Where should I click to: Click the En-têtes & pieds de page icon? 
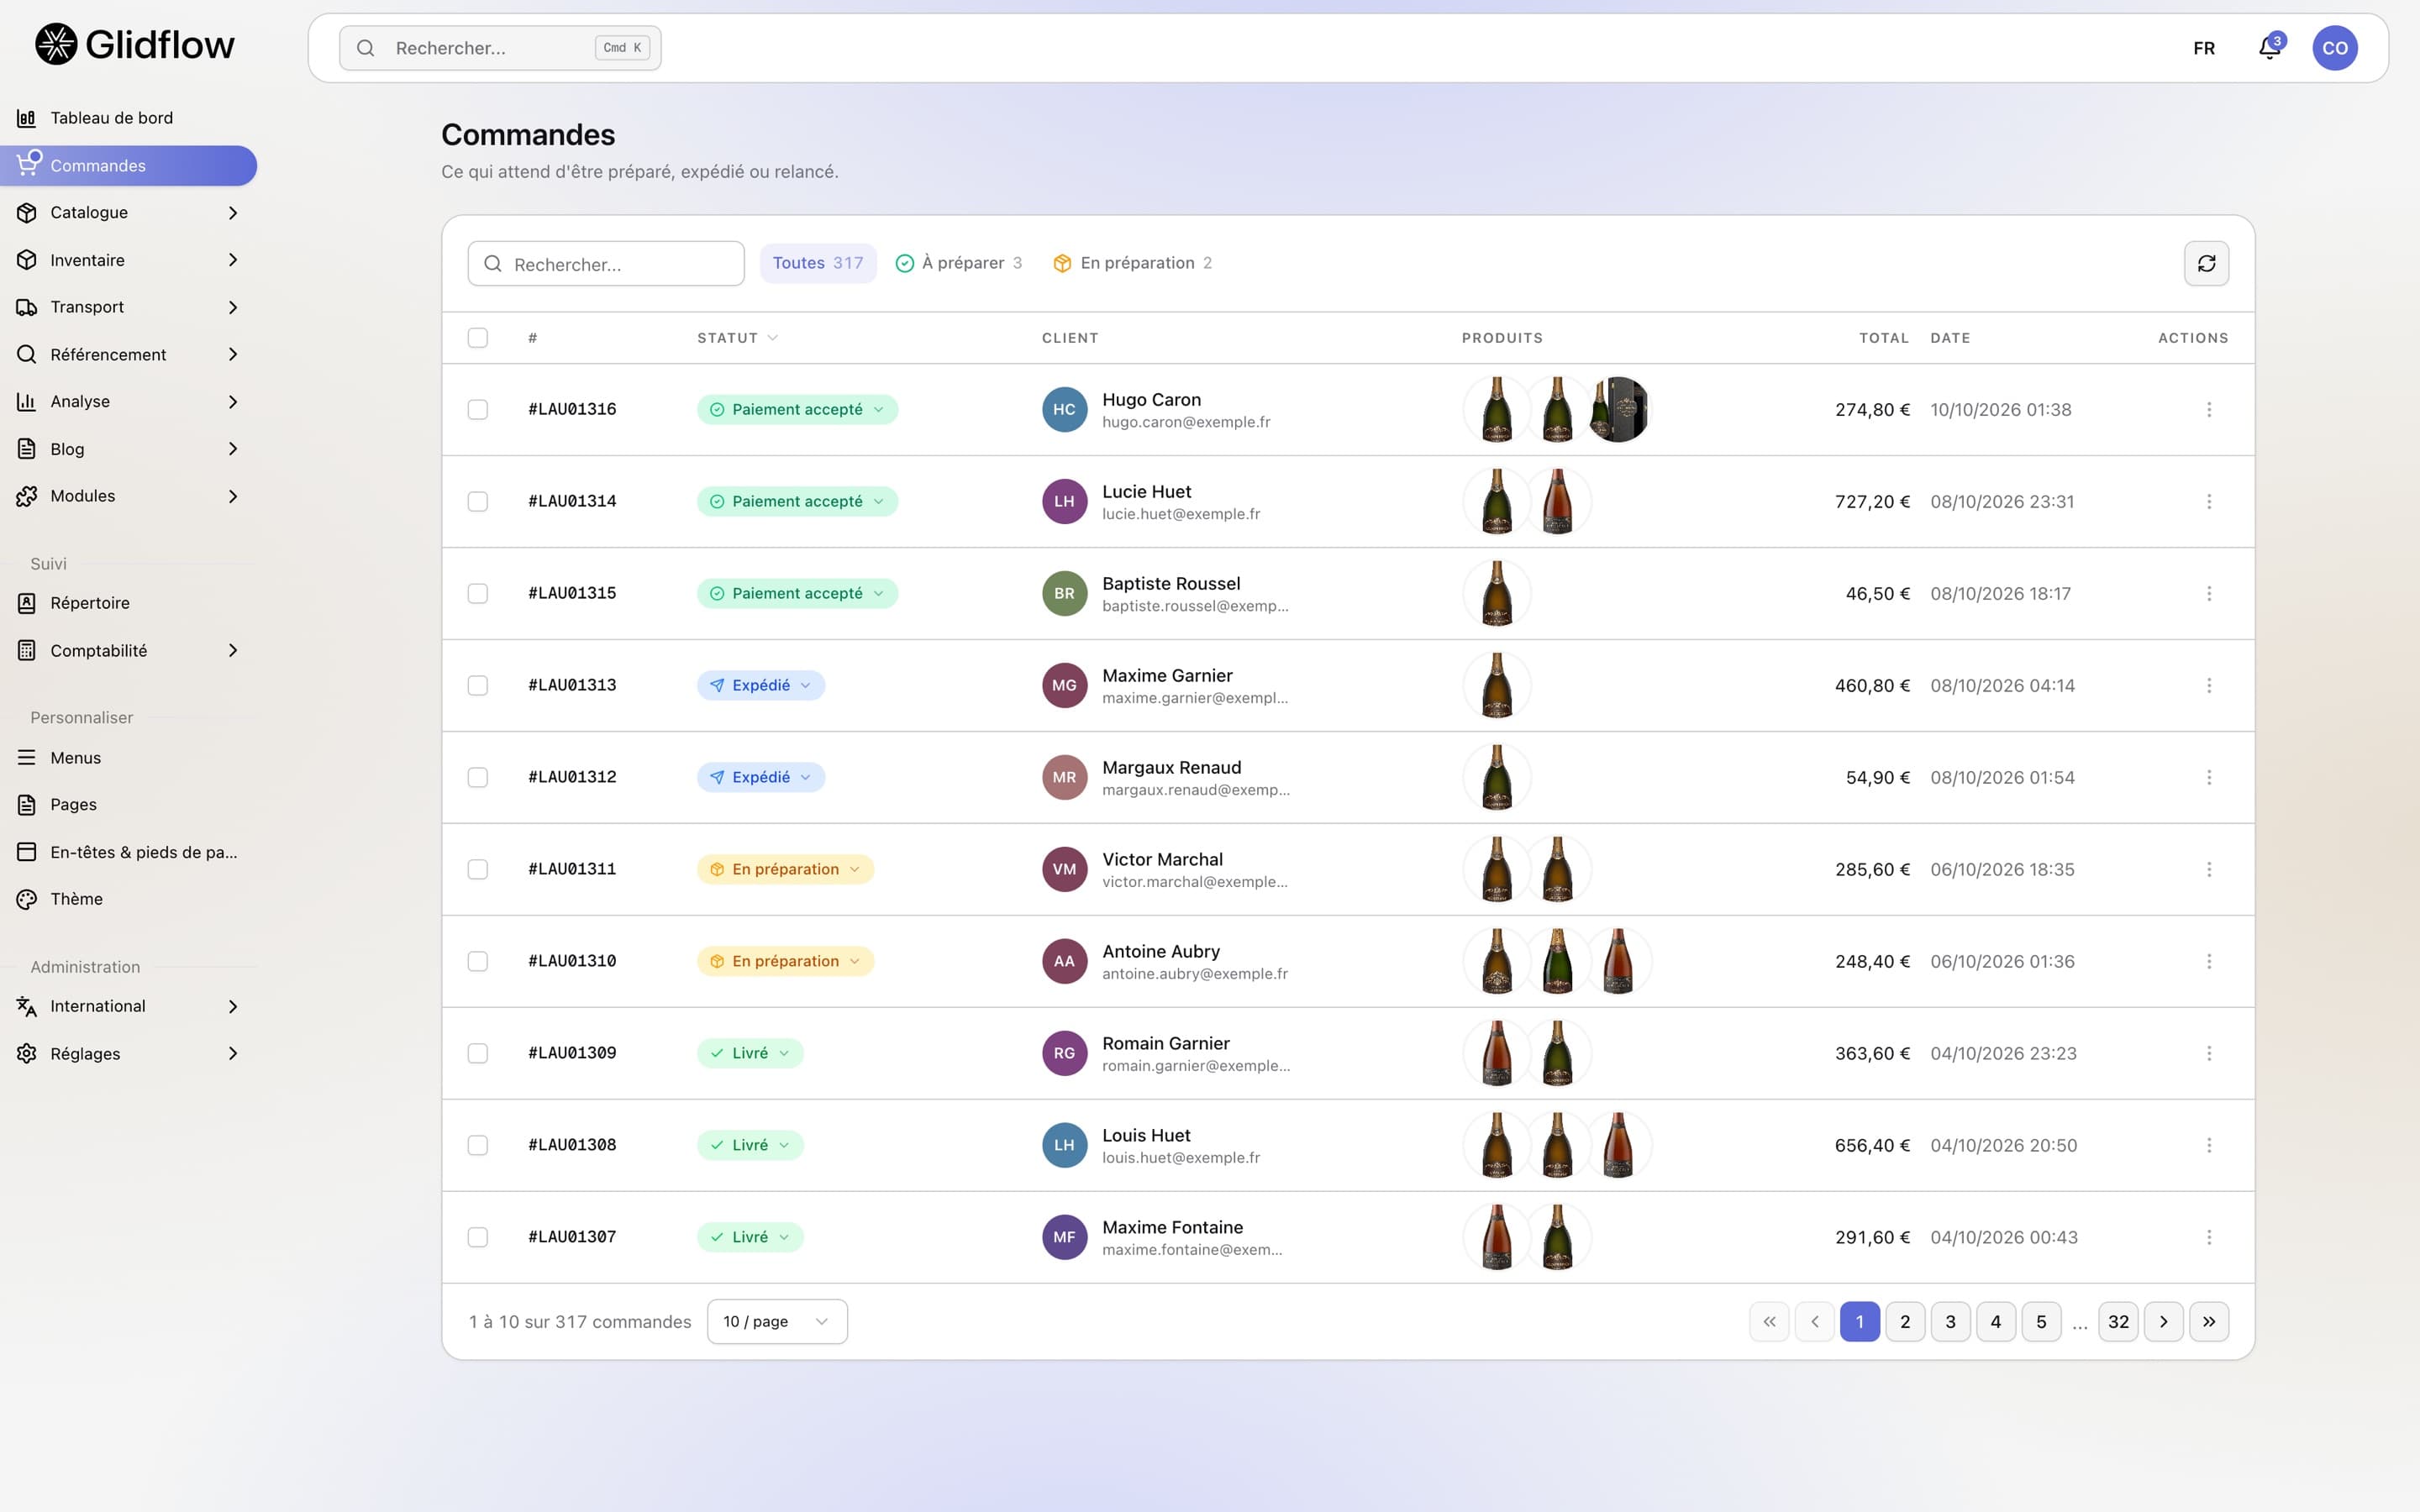click(27, 852)
